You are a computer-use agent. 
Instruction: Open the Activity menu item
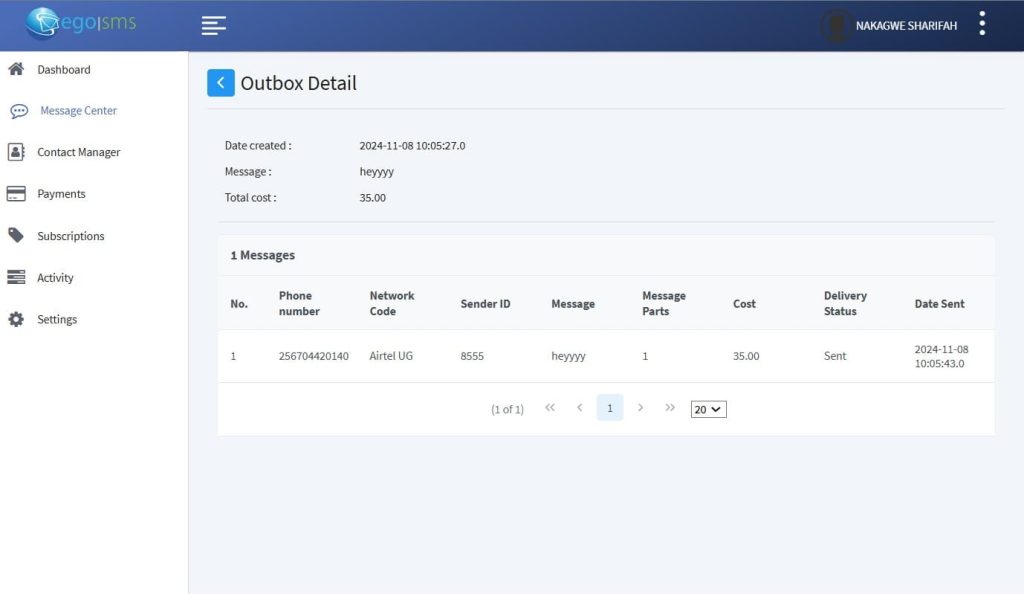(x=55, y=278)
